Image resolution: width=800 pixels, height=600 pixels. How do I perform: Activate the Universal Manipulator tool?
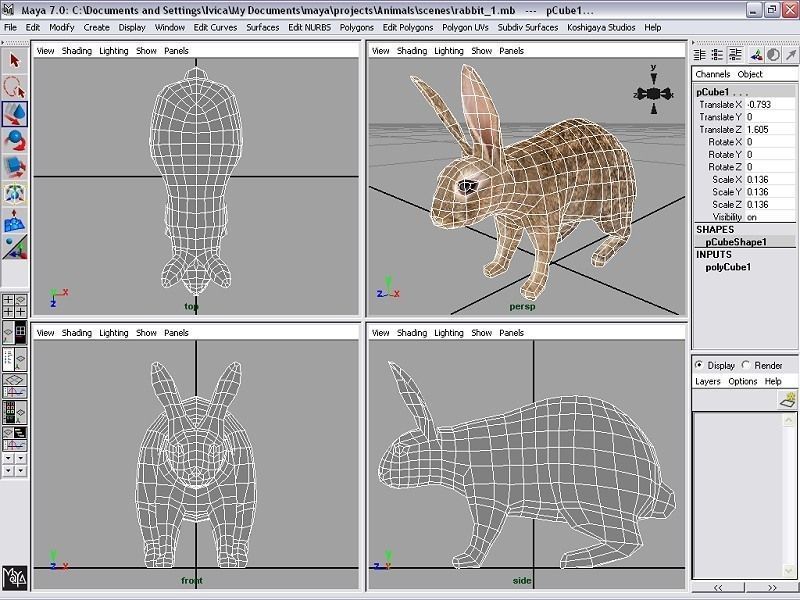pos(14,193)
